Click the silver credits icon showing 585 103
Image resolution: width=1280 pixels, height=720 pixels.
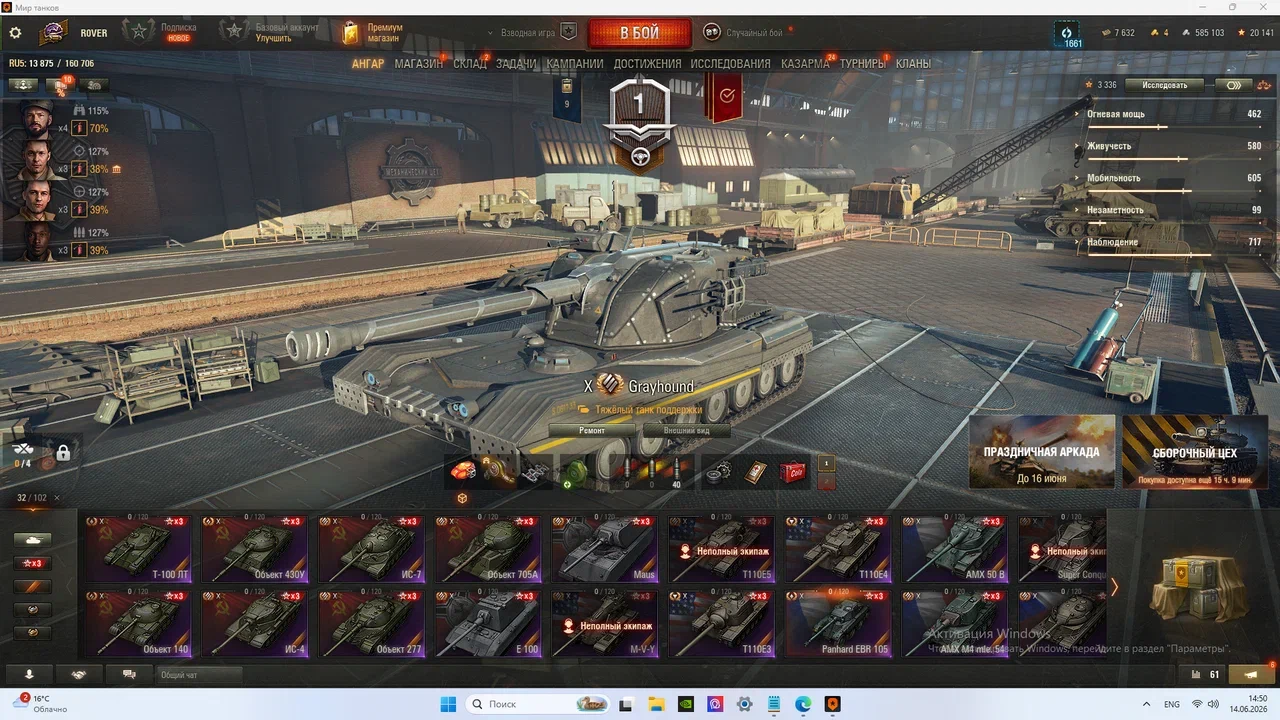click(x=1186, y=33)
